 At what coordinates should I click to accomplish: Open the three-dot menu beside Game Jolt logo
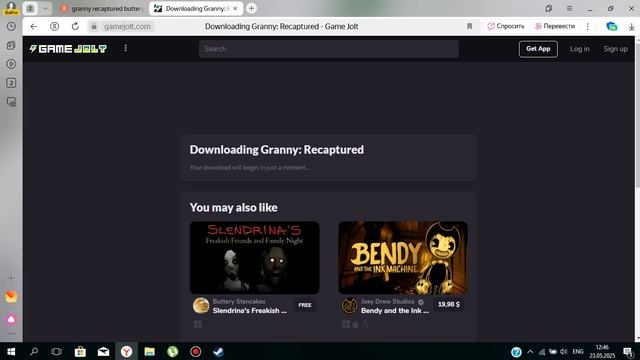point(125,49)
